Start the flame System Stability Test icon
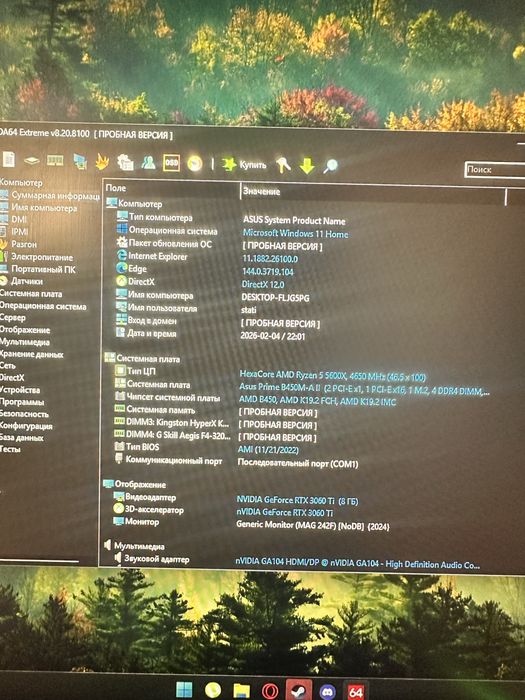 coord(102,162)
